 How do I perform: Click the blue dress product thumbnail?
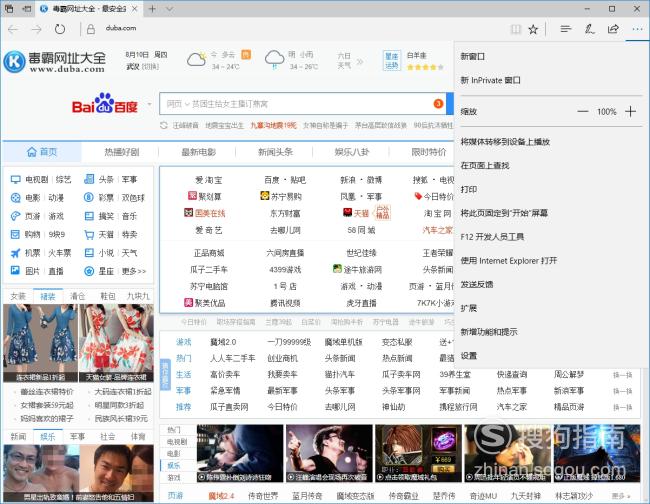pos(40,343)
